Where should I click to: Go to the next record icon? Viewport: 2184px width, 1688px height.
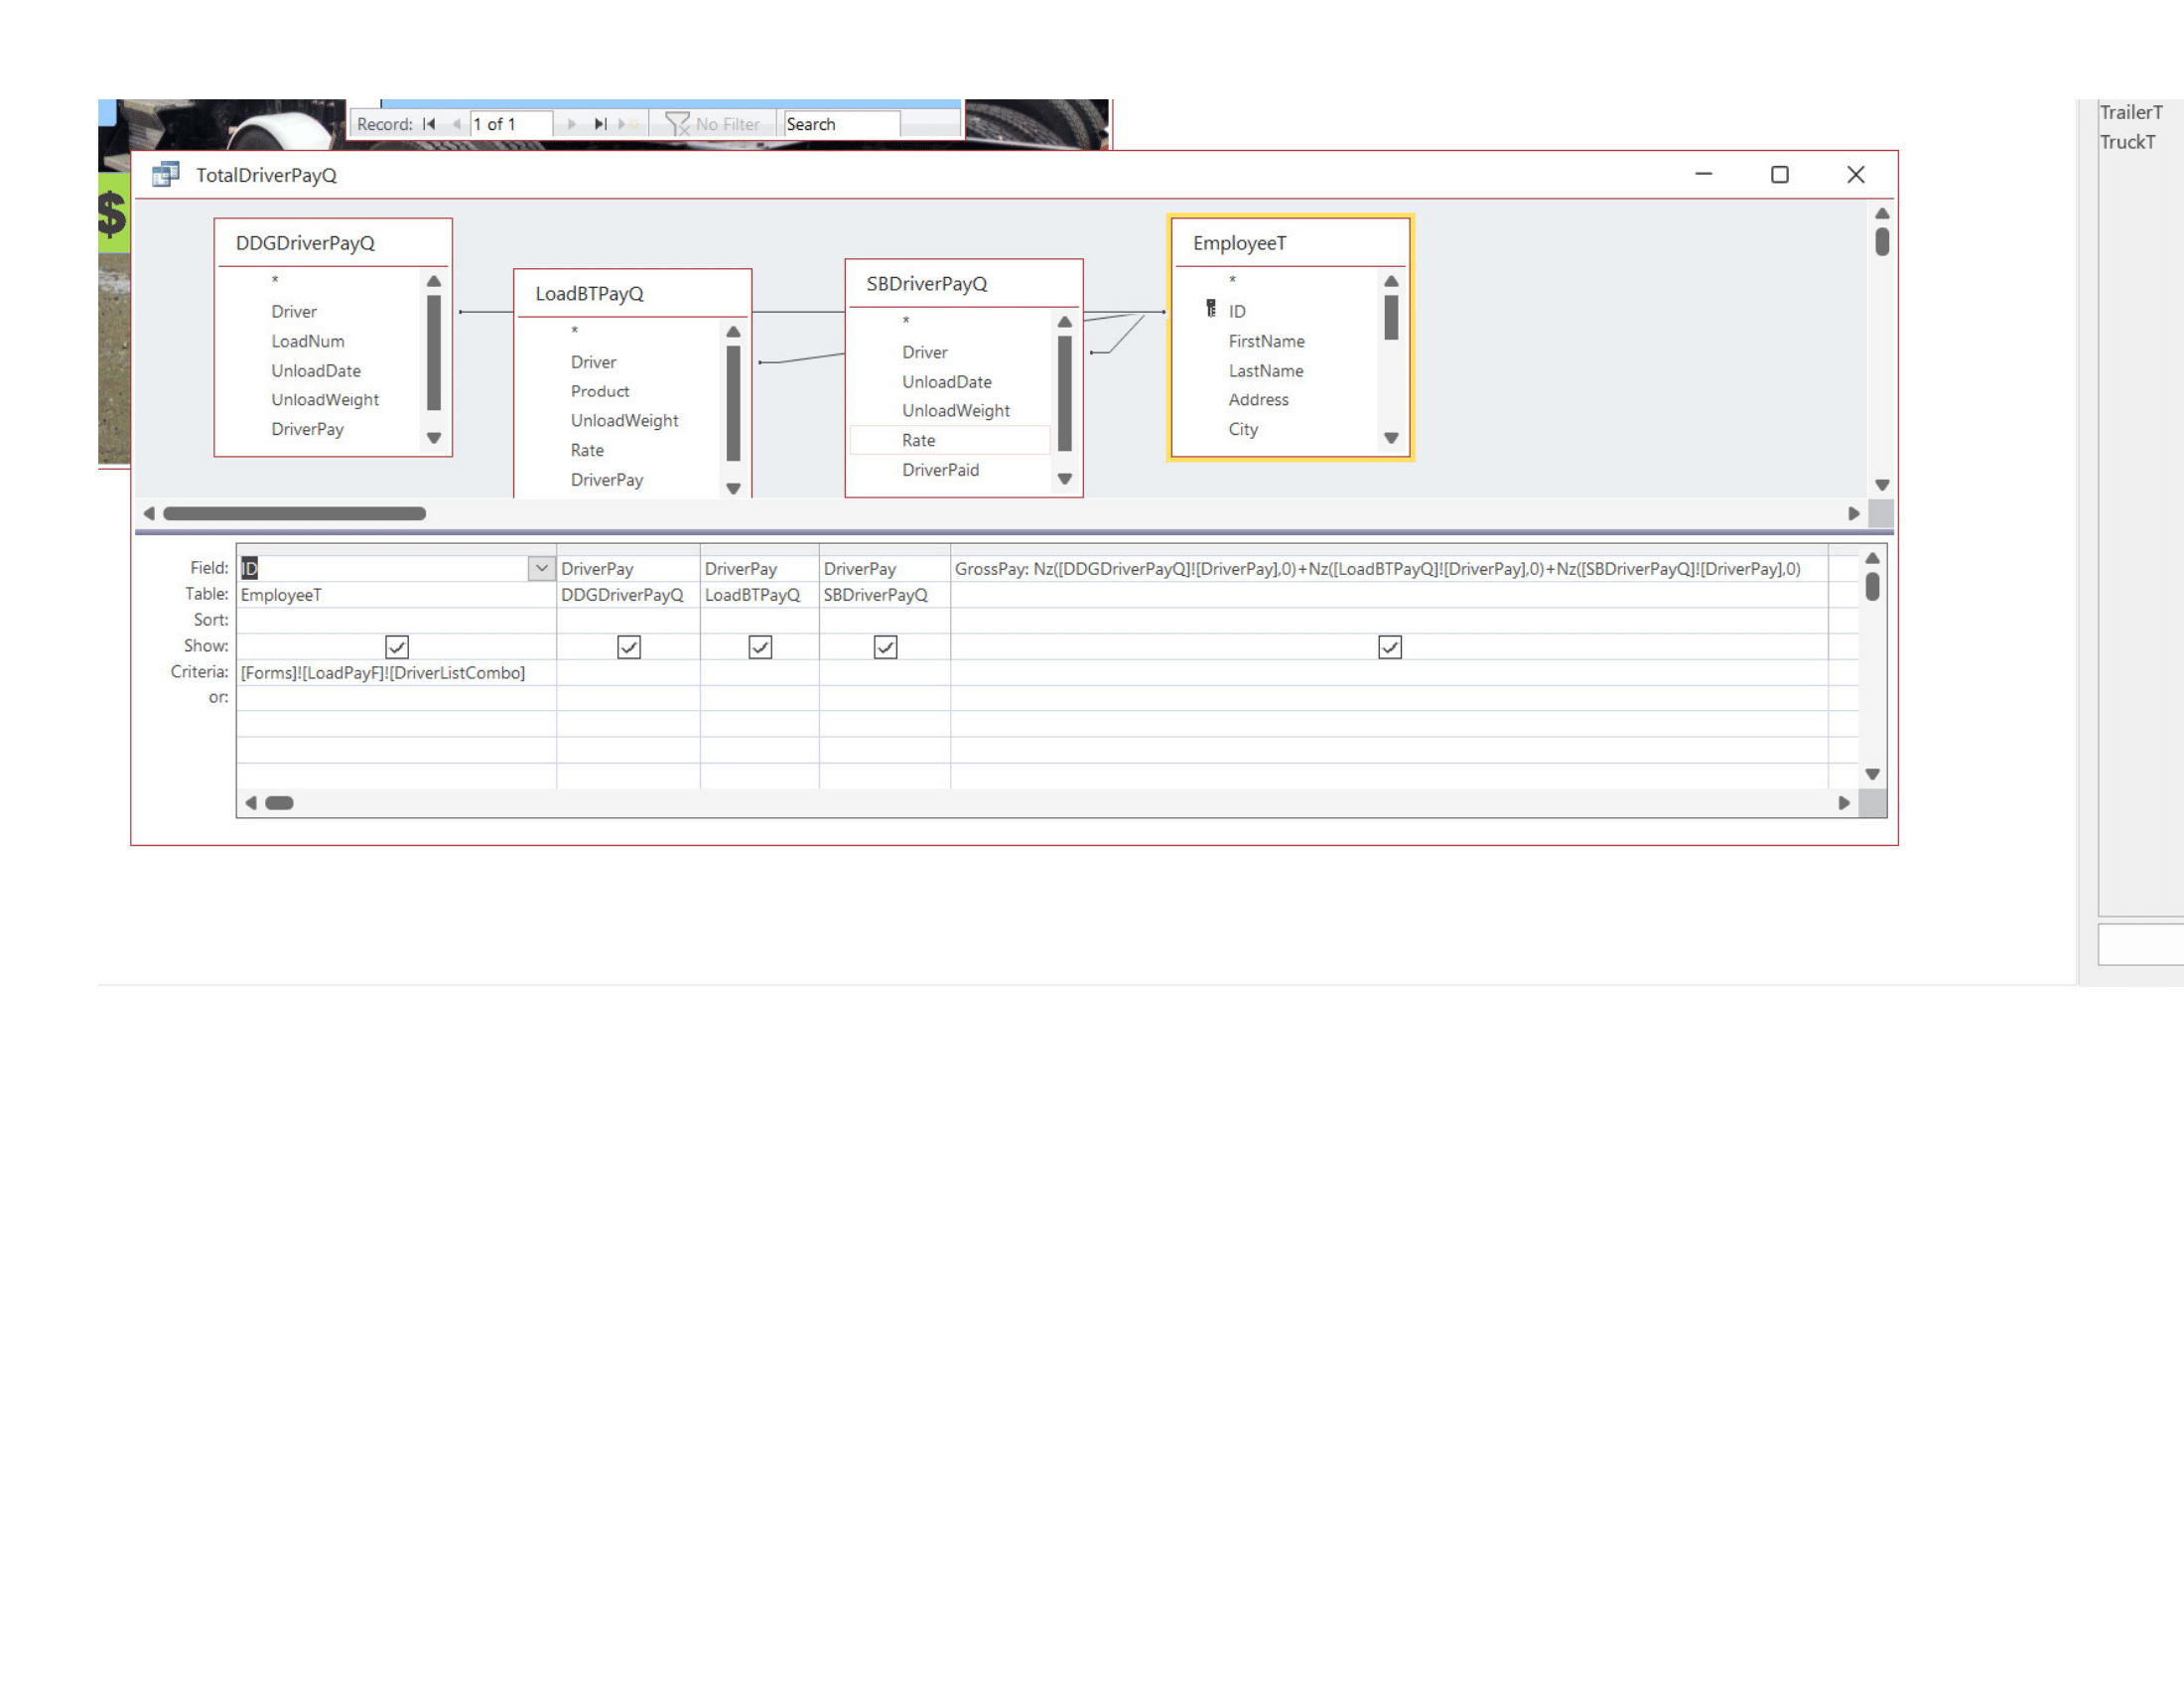point(572,123)
